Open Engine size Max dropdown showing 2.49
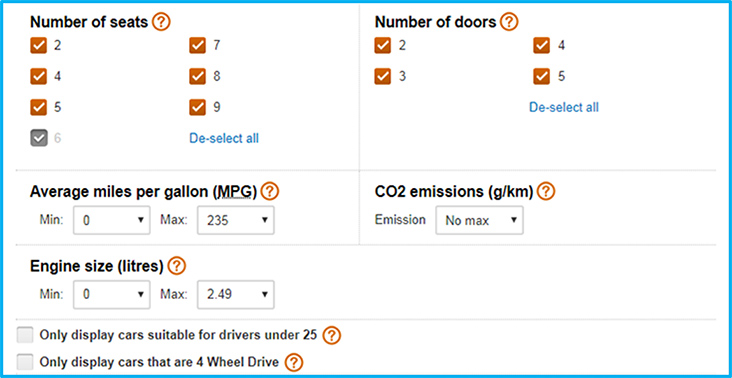Screen dimensions: 732x378 click(x=236, y=294)
